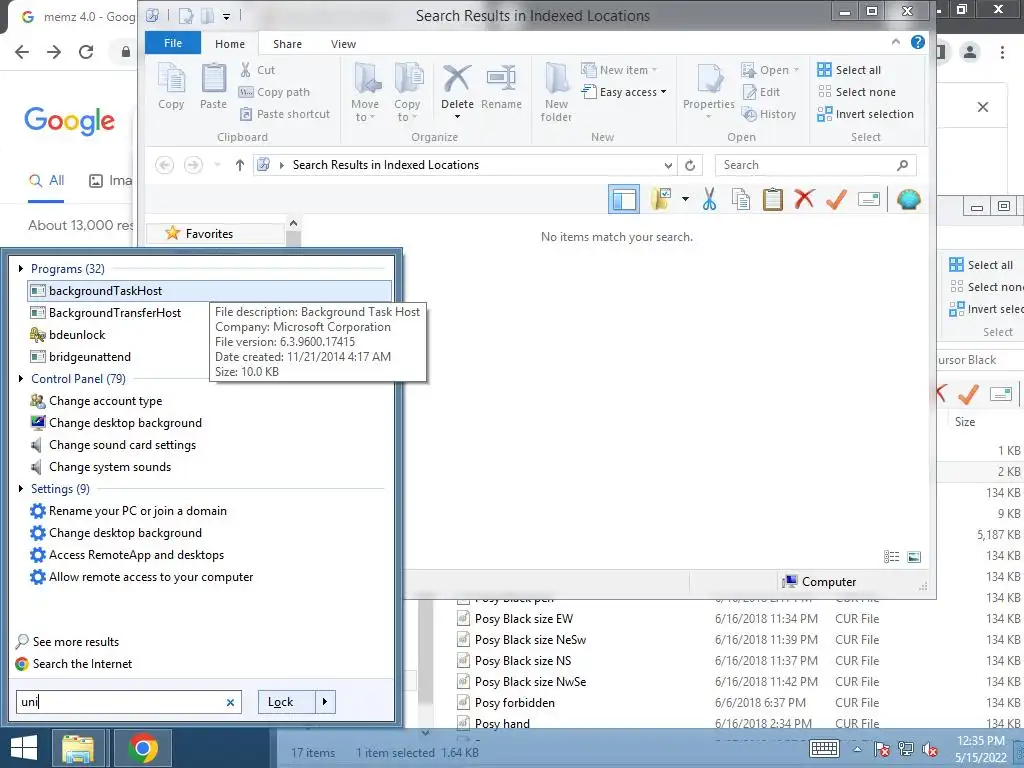Screen dimensions: 1024x768
Task: Click the clipboard paste icon in the secondary toolbar
Action: (x=773, y=199)
